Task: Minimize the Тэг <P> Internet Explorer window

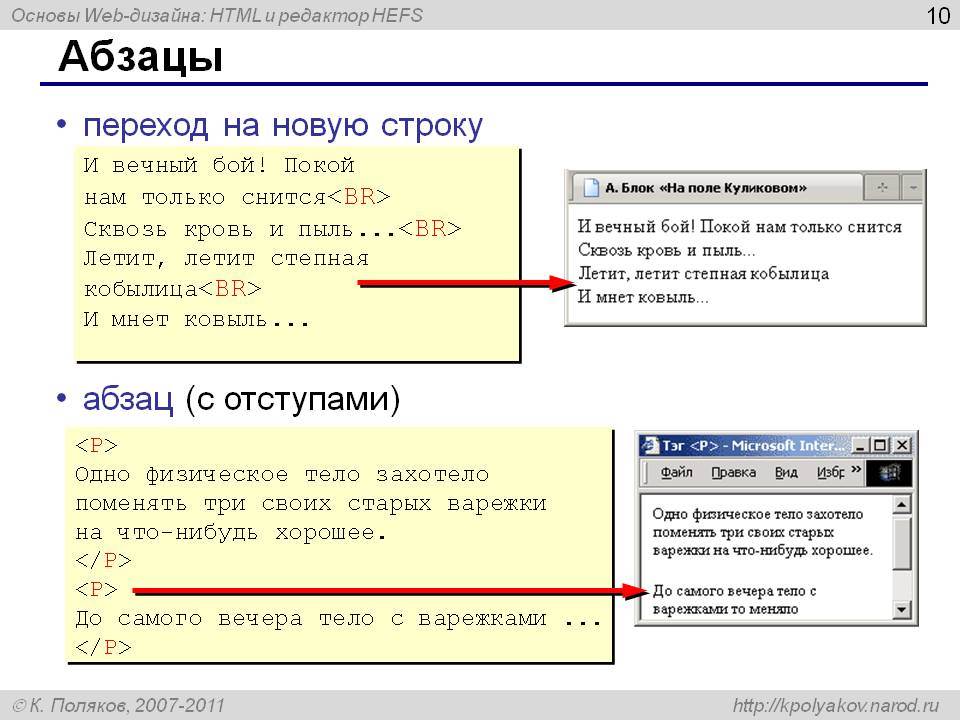Action: coord(860,445)
